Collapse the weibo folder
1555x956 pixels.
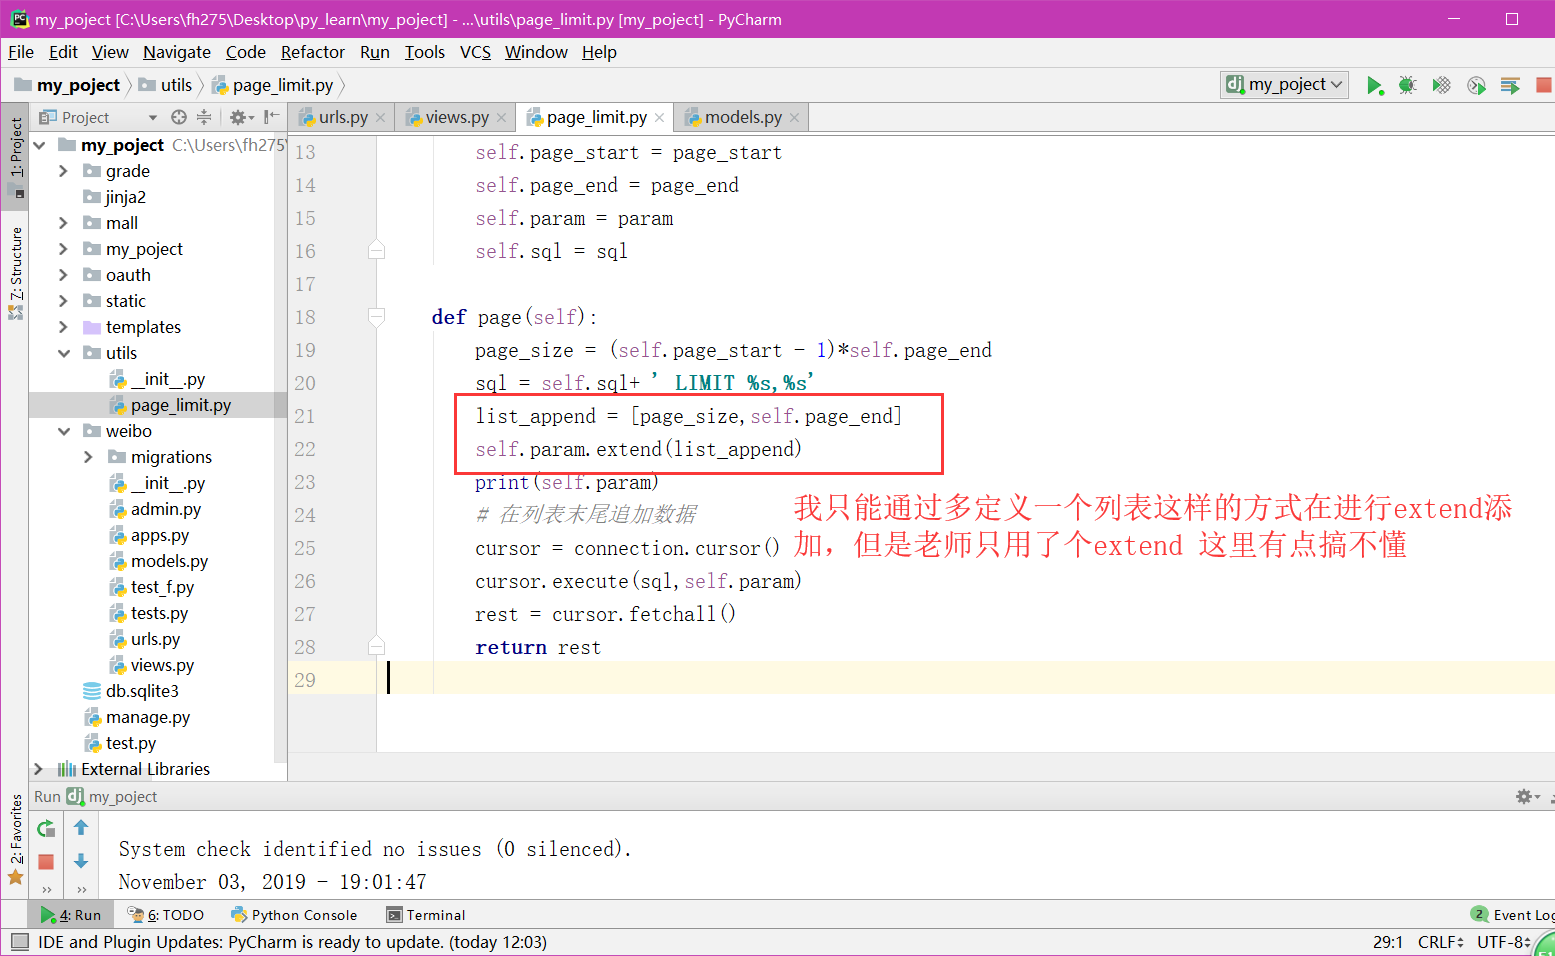click(x=63, y=432)
